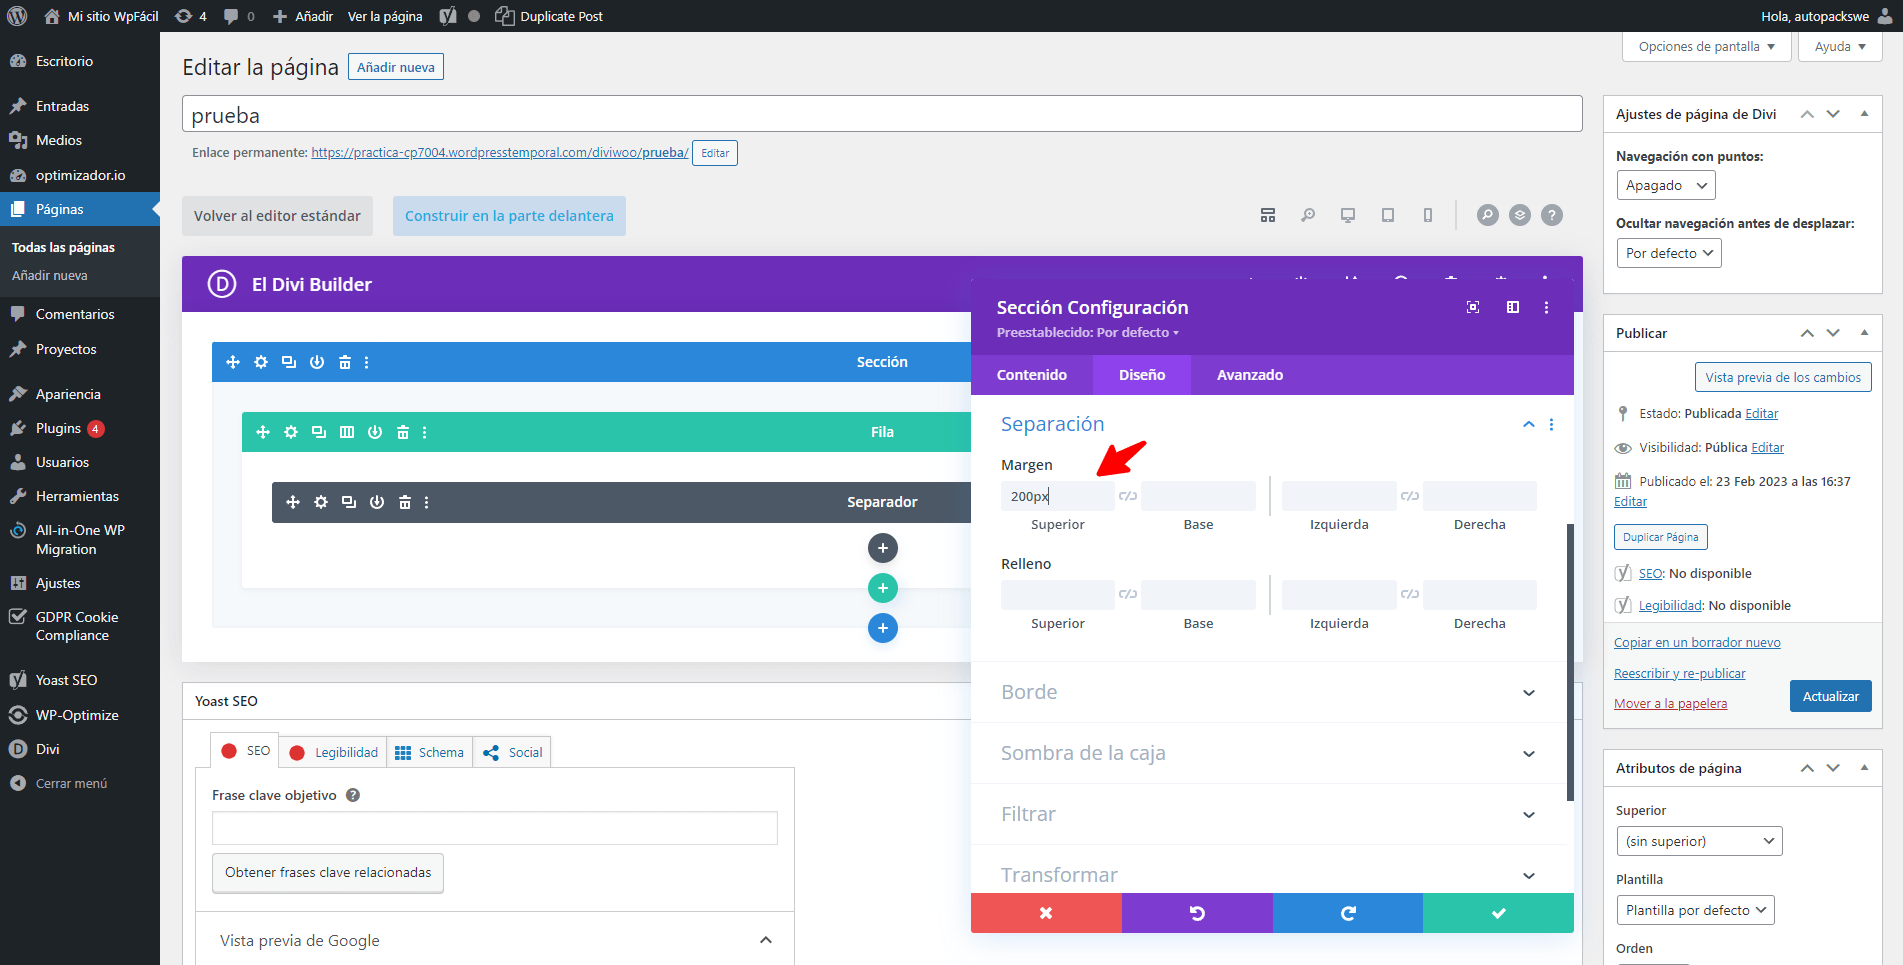Open Legibilidad tab in Yoast
This screenshot has width=1903, height=965.
coord(335,752)
